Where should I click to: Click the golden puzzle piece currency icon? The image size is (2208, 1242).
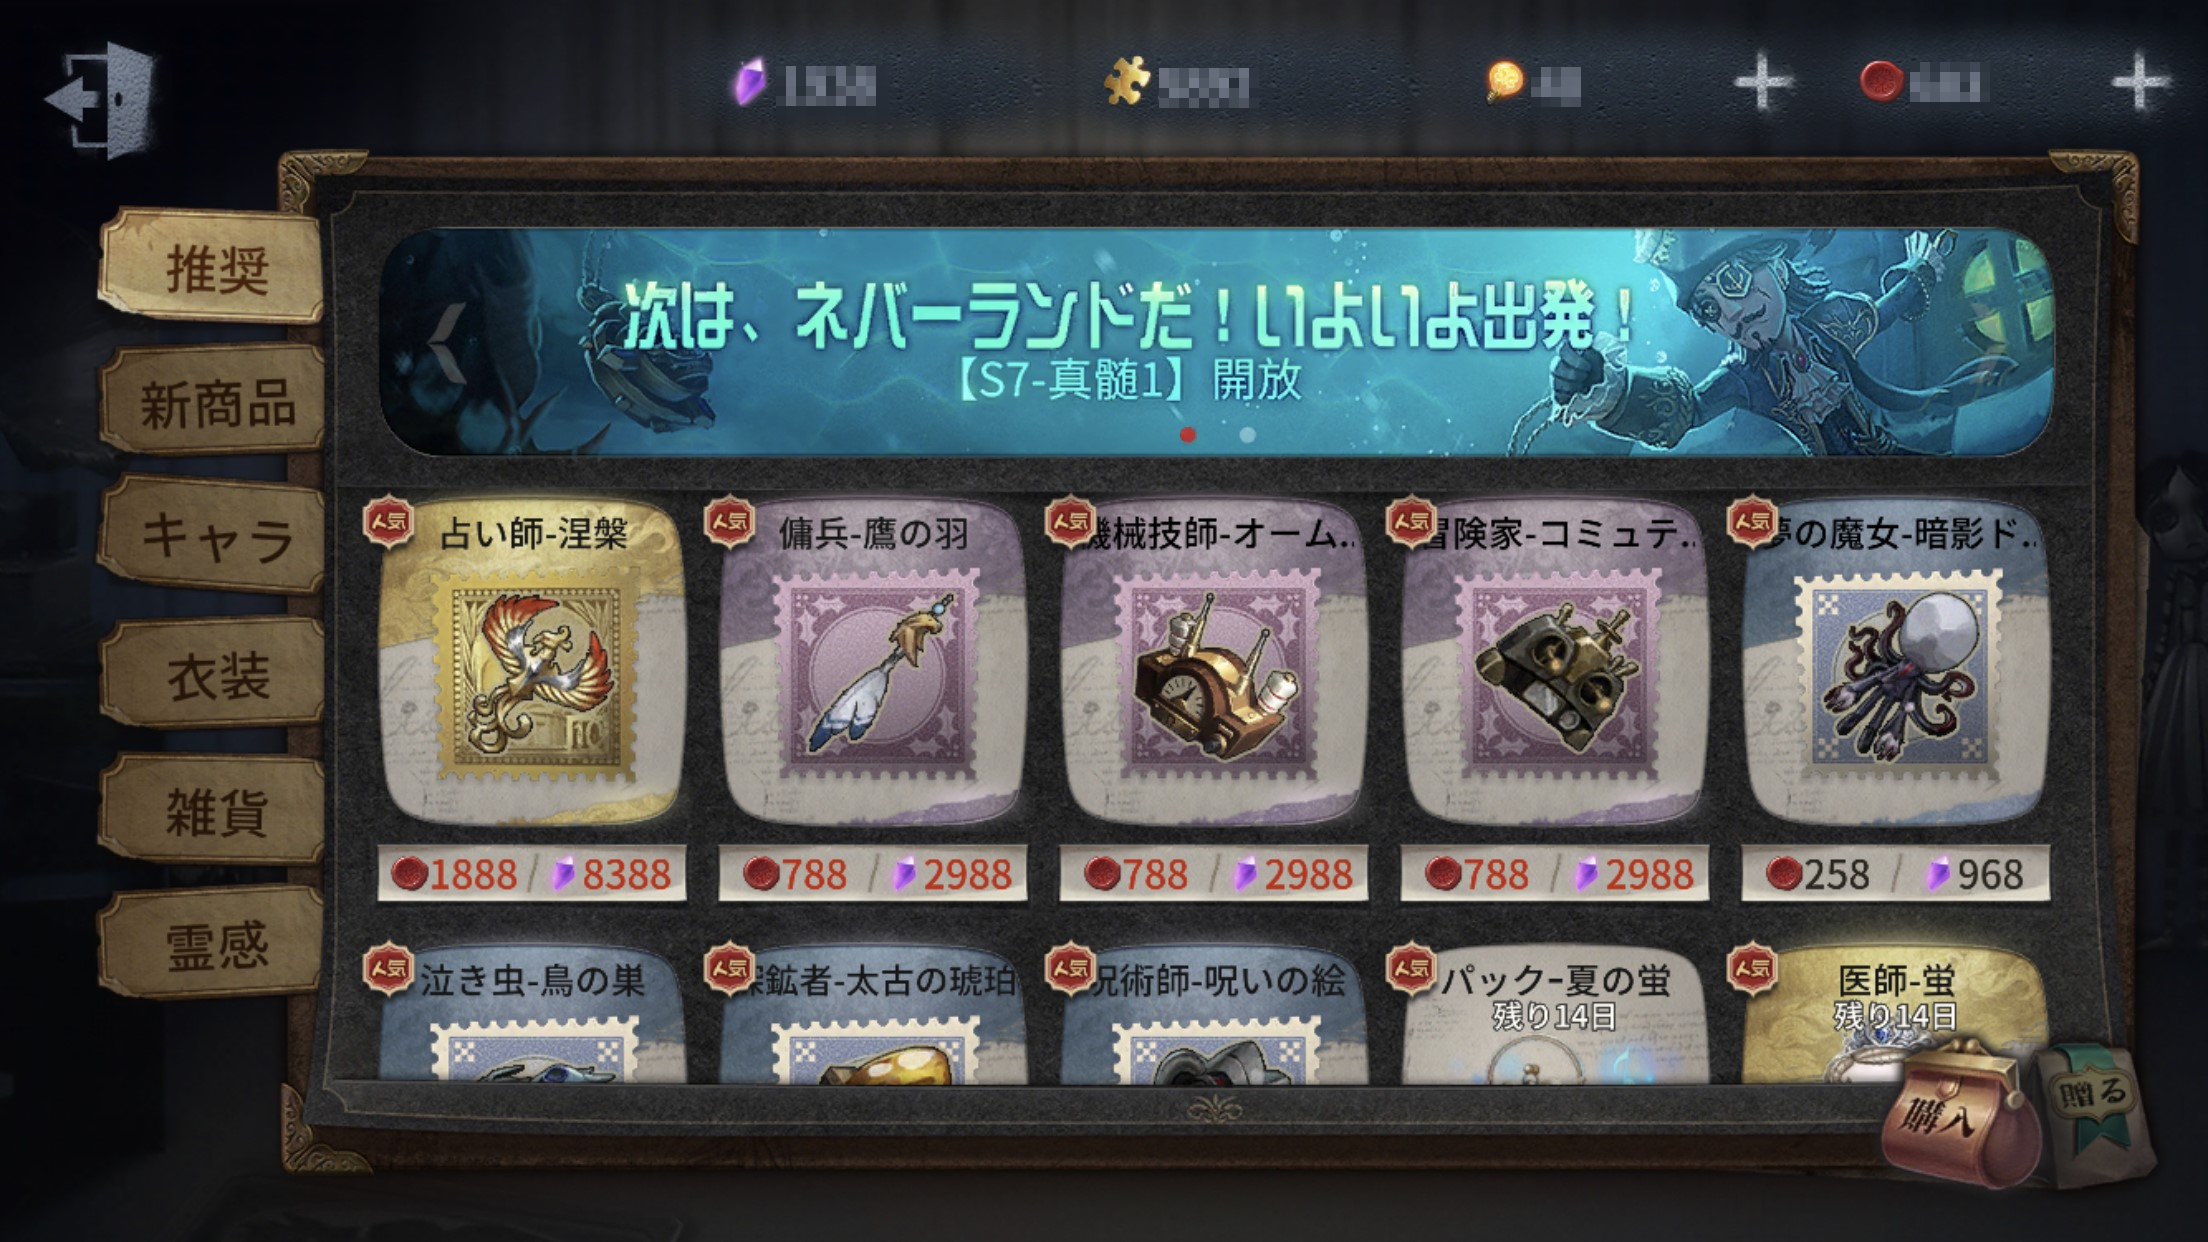[1127, 82]
